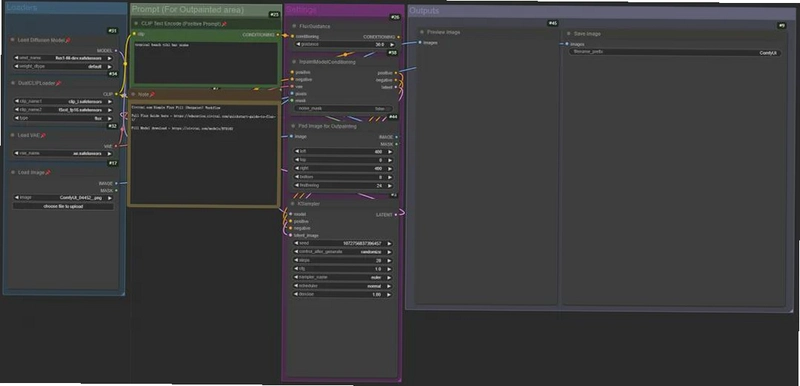
Task: Click the pin icon on Load Diffusion Model
Action: click(x=68, y=40)
